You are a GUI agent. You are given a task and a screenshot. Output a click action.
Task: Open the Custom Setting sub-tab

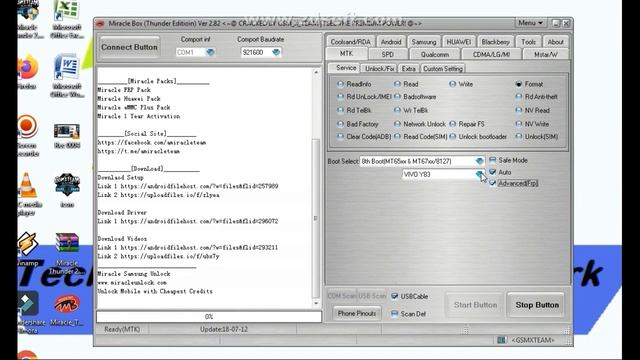click(443, 69)
